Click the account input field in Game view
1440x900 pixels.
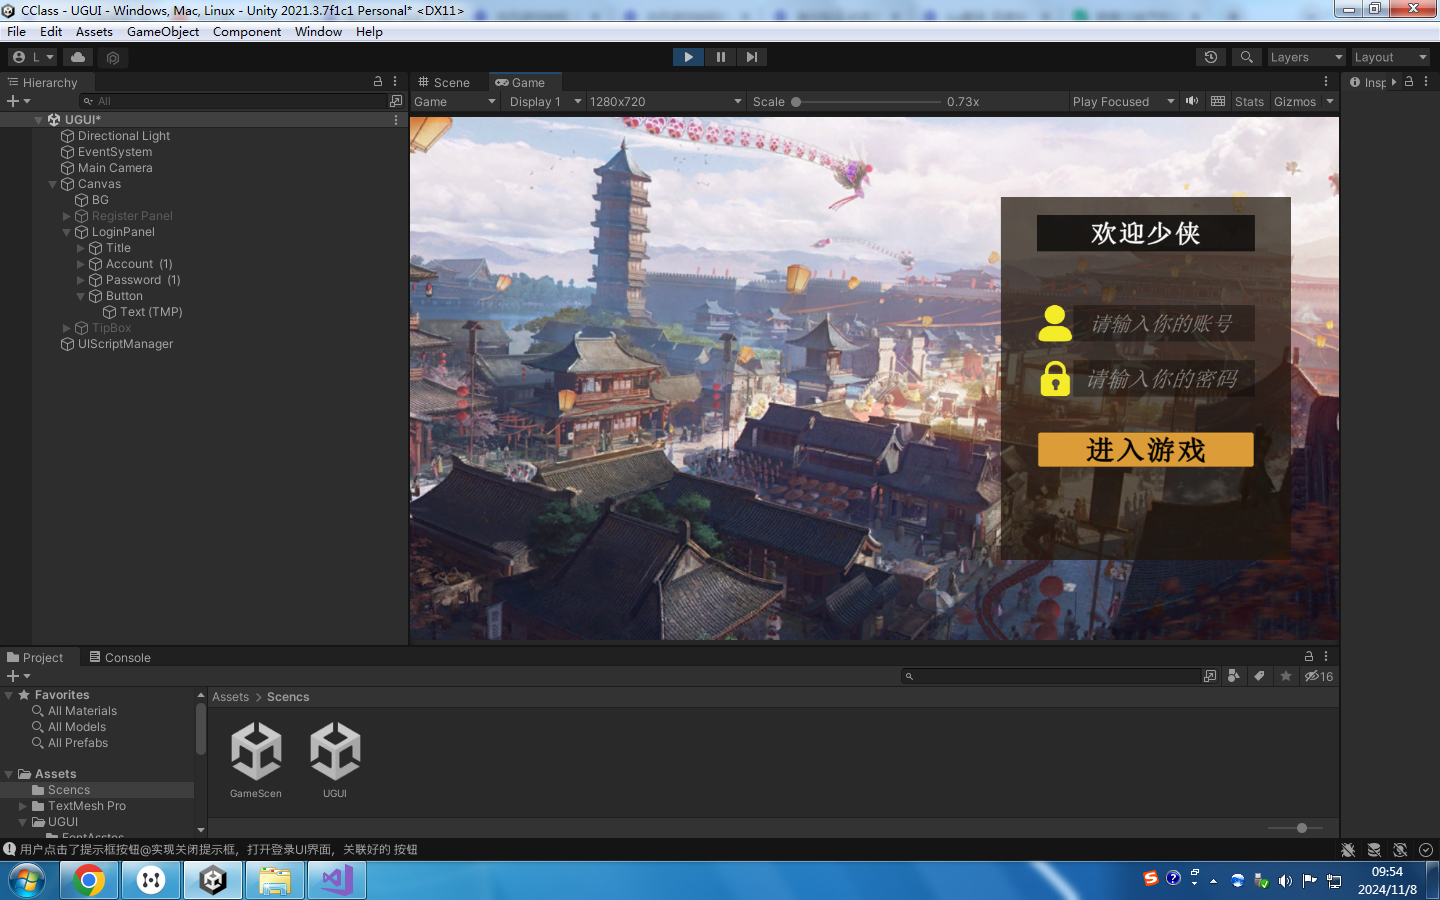pyautogui.click(x=1164, y=323)
